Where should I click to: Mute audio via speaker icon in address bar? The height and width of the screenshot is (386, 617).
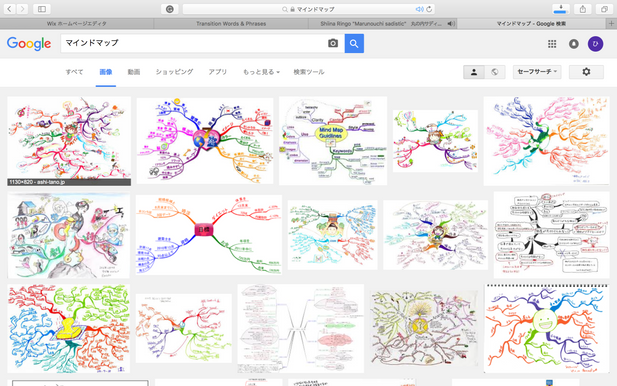[x=419, y=9]
